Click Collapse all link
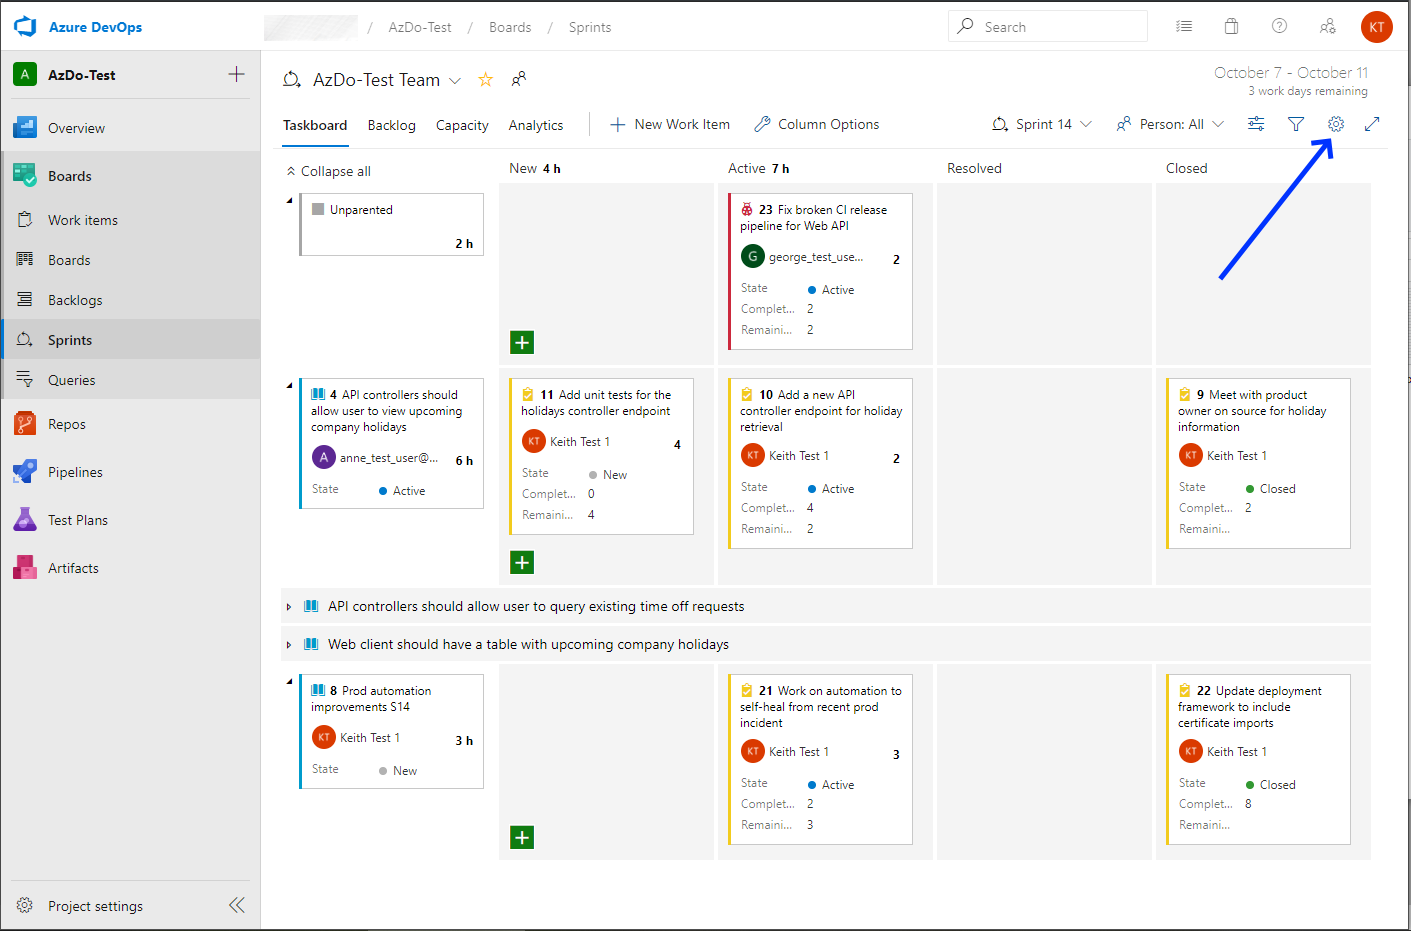 point(328,171)
